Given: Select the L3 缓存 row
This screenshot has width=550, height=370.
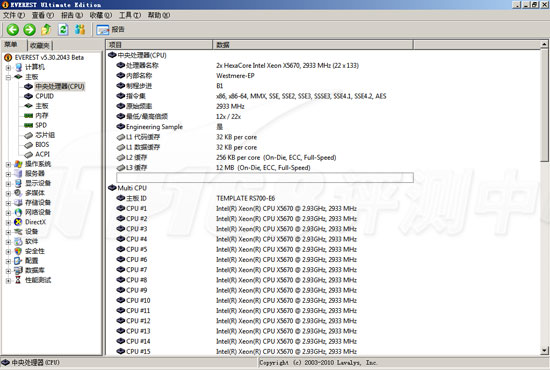Looking at the screenshot, I should (265, 168).
